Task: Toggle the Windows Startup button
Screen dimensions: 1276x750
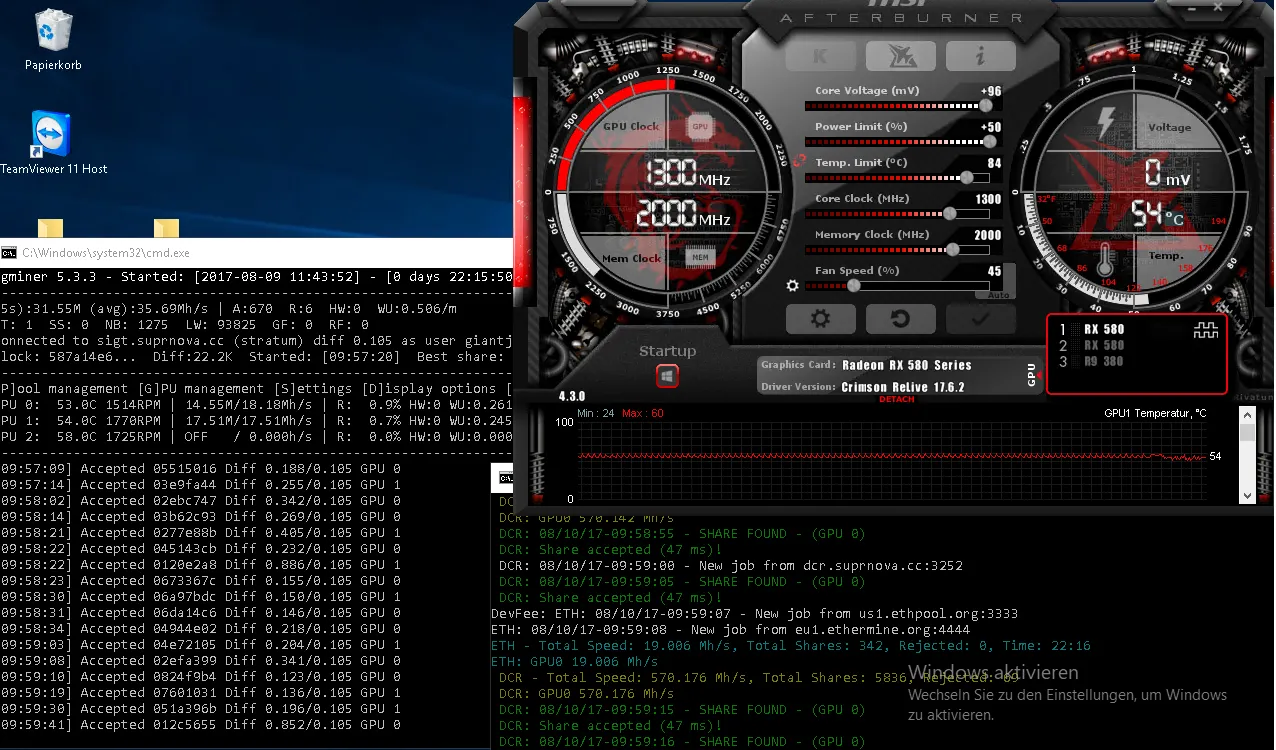Action: pos(668,376)
